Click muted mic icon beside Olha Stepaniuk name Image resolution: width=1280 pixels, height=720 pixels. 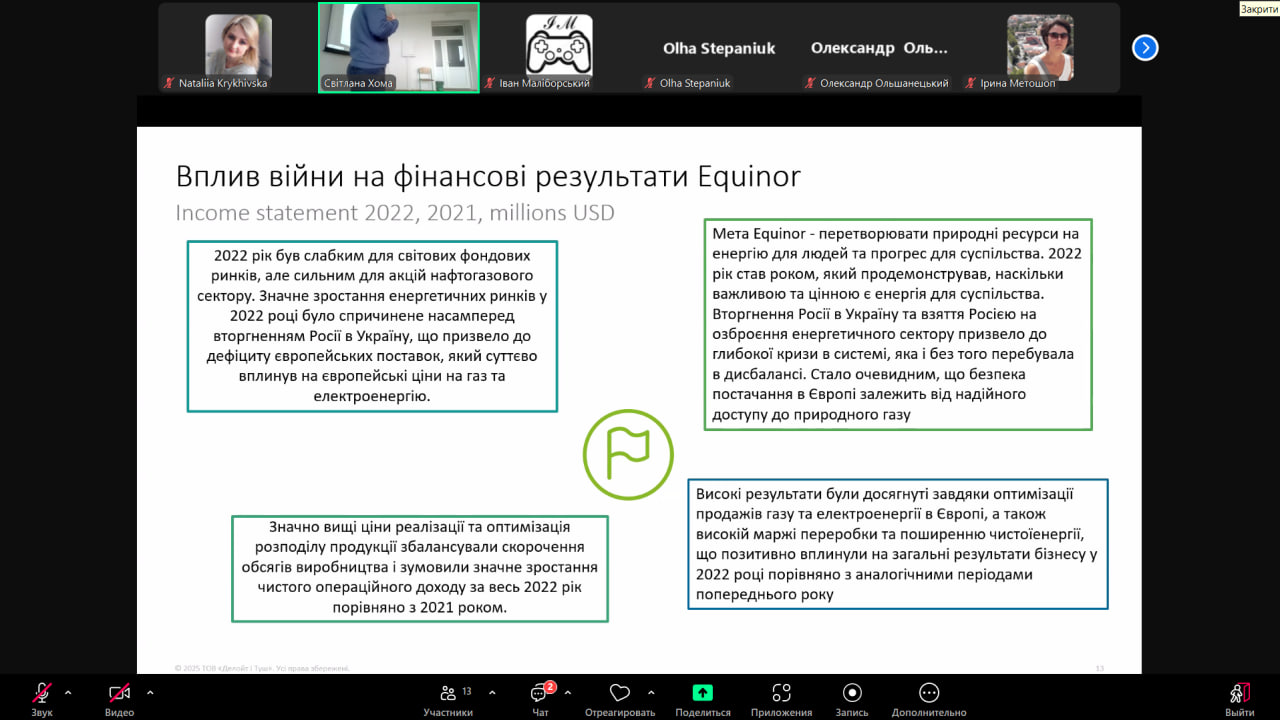[650, 83]
